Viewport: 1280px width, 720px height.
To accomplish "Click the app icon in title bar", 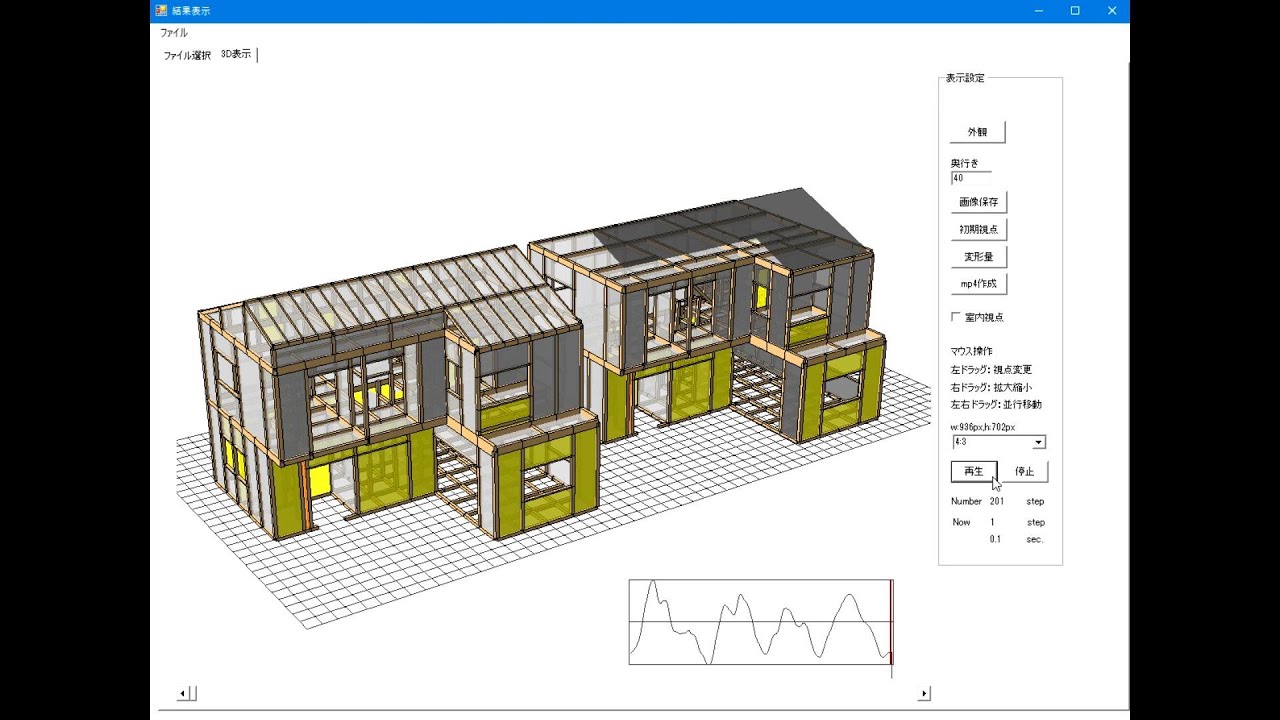I will [x=161, y=10].
